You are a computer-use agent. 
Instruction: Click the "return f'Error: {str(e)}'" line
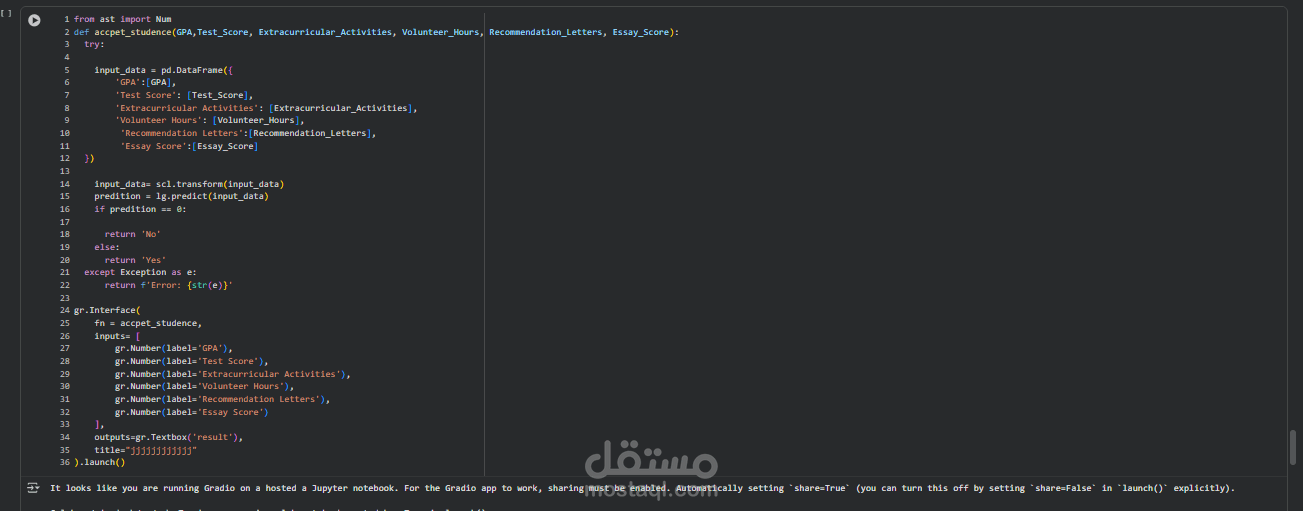[169, 285]
